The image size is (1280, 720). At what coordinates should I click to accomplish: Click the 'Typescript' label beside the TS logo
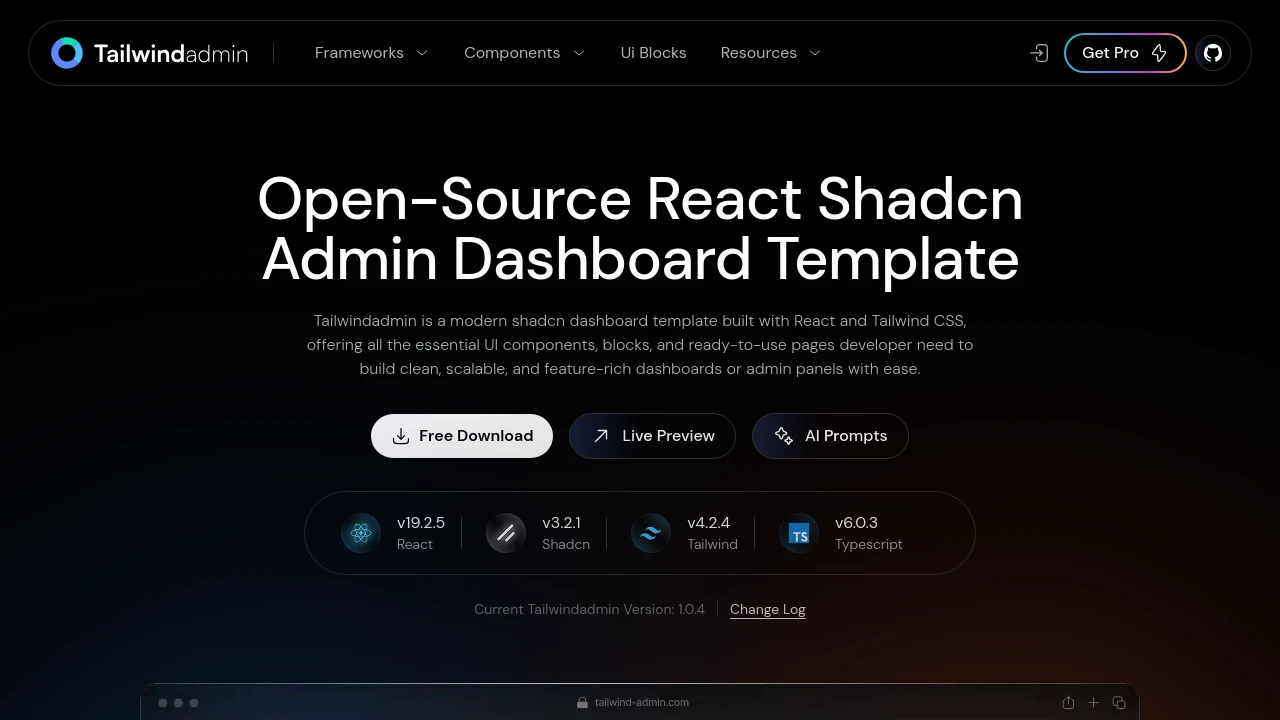[x=869, y=545]
